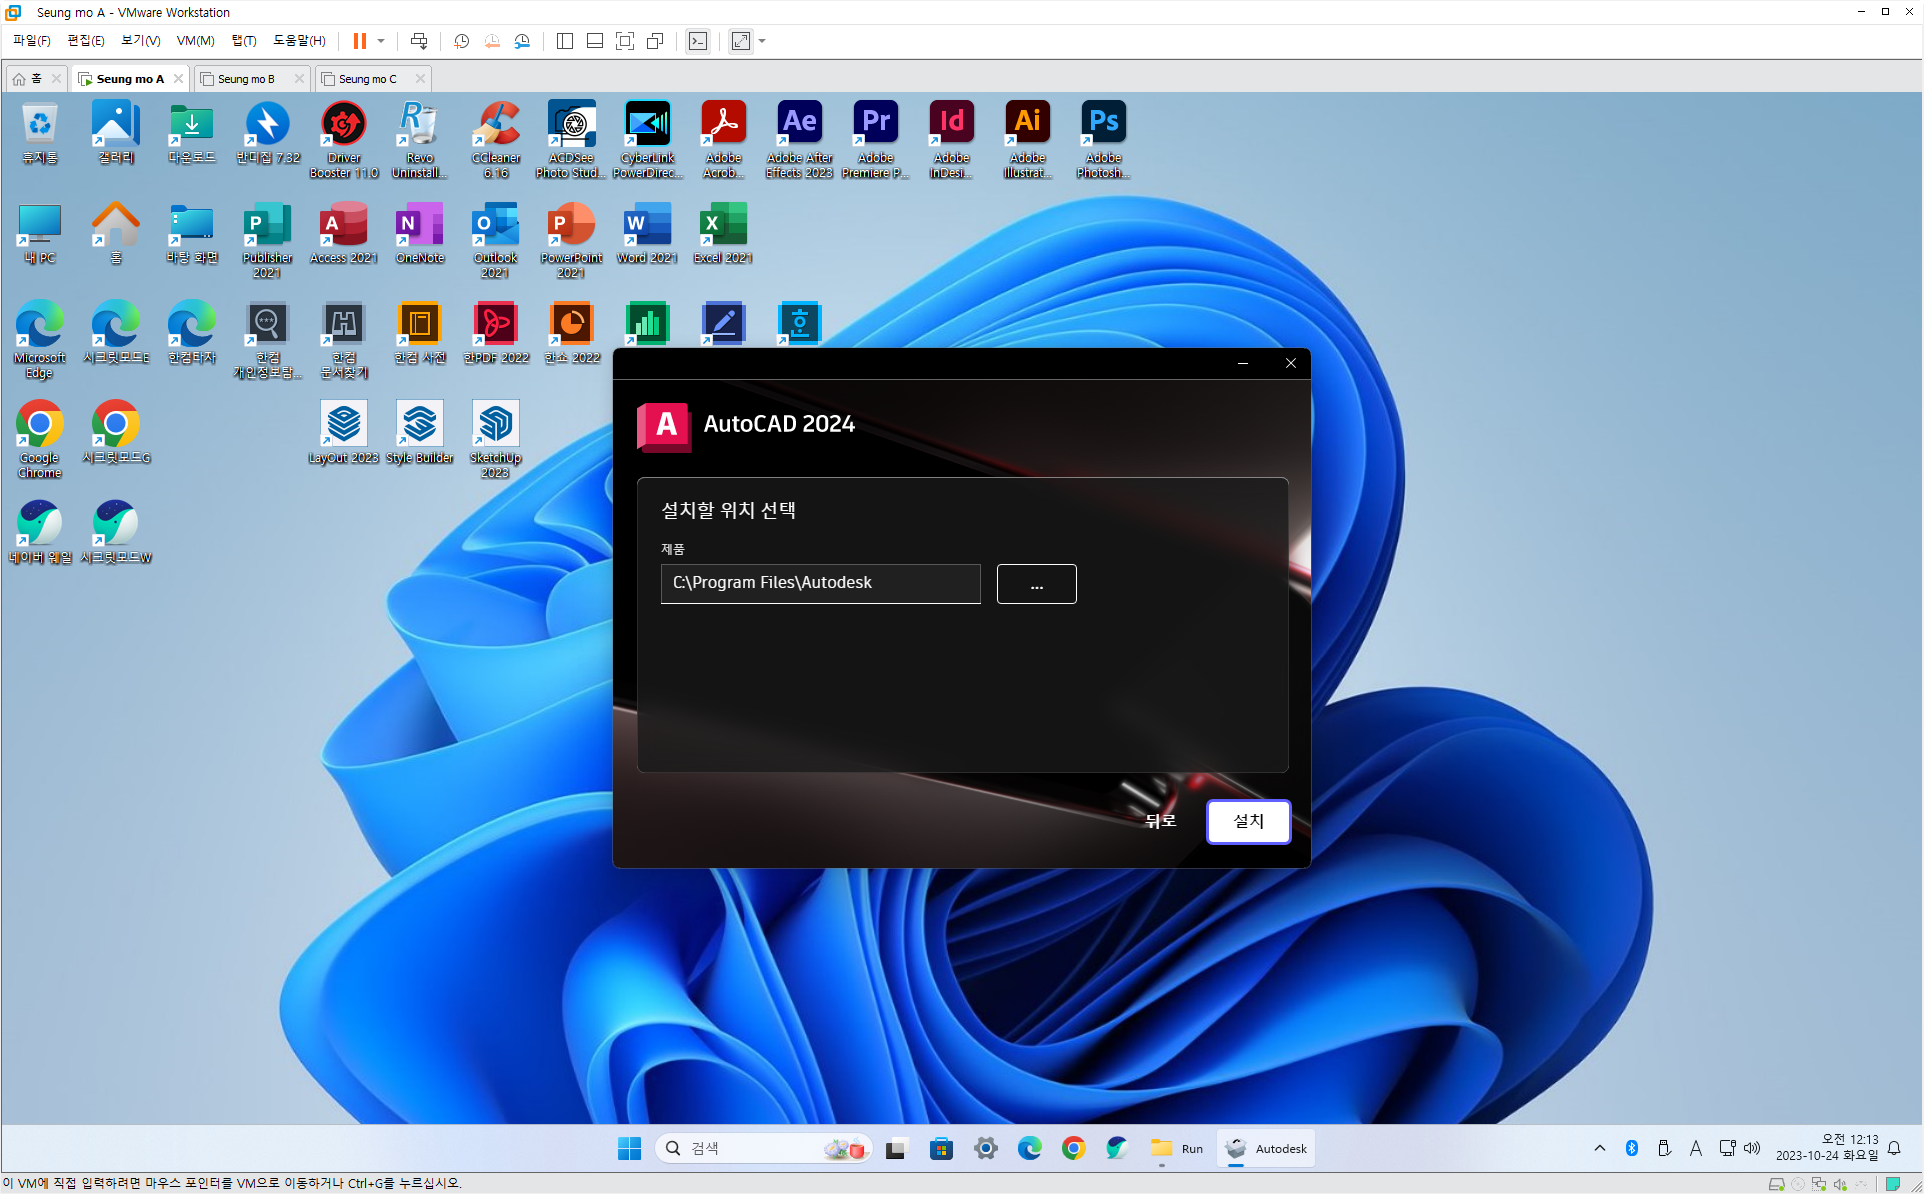The height and width of the screenshot is (1194, 1924).
Task: Switch to the Seung mo C tab
Action: pyautogui.click(x=367, y=79)
